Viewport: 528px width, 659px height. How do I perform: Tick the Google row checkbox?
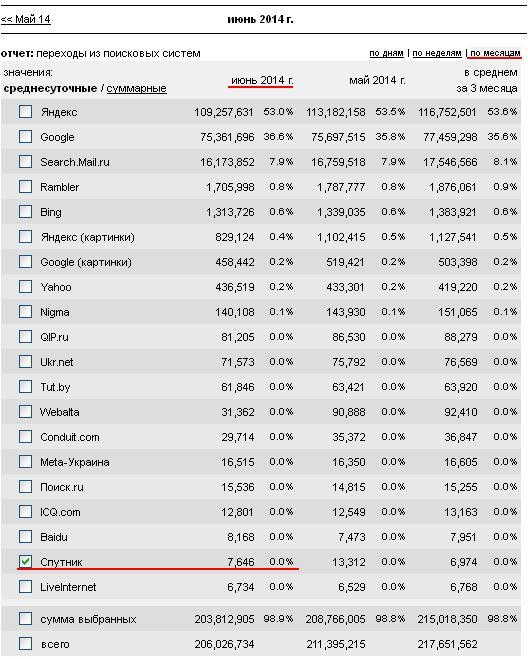click(x=25, y=137)
